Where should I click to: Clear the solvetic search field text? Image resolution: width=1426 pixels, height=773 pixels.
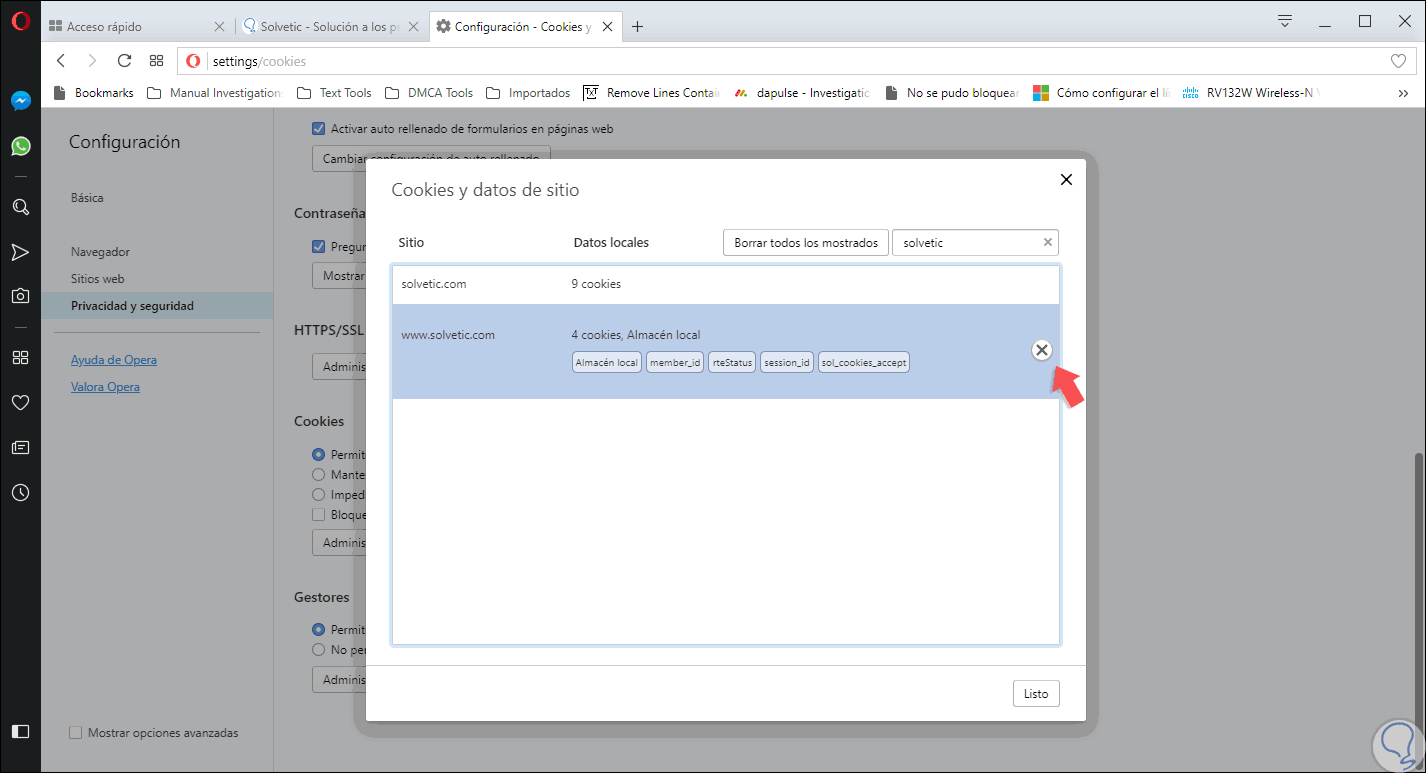[x=1048, y=242]
